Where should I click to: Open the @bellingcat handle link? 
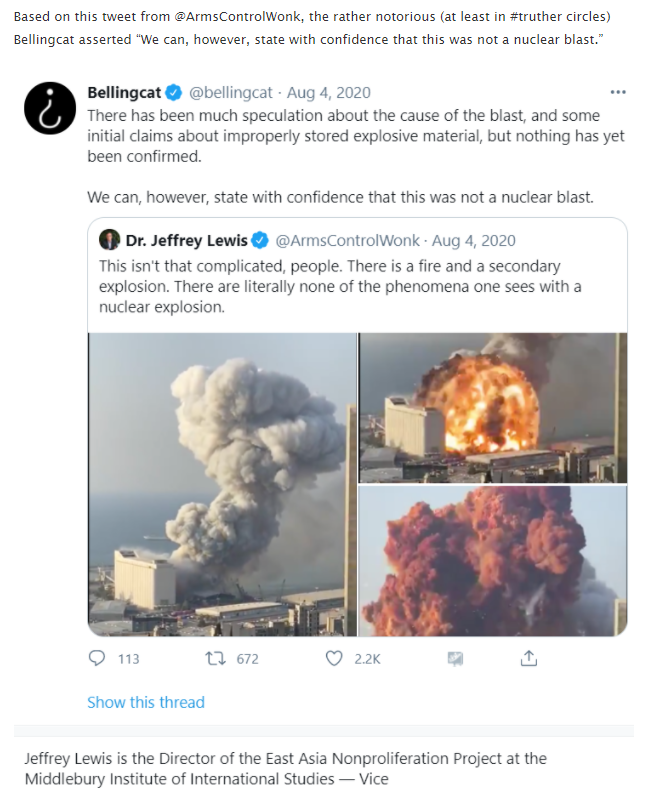point(231,92)
